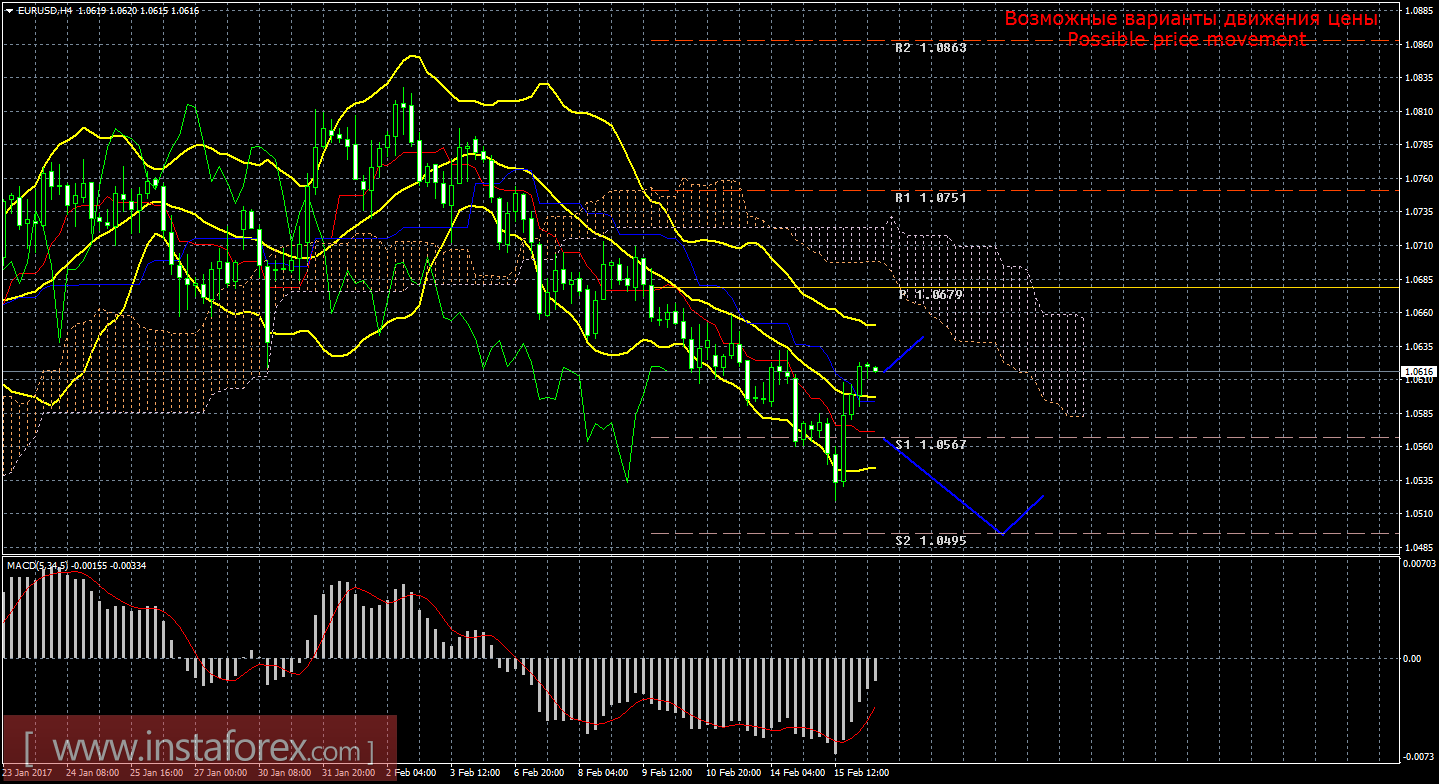Click the 10 Feb 20:00 time label
Viewport: 1439px width, 784px height.
(x=731, y=773)
